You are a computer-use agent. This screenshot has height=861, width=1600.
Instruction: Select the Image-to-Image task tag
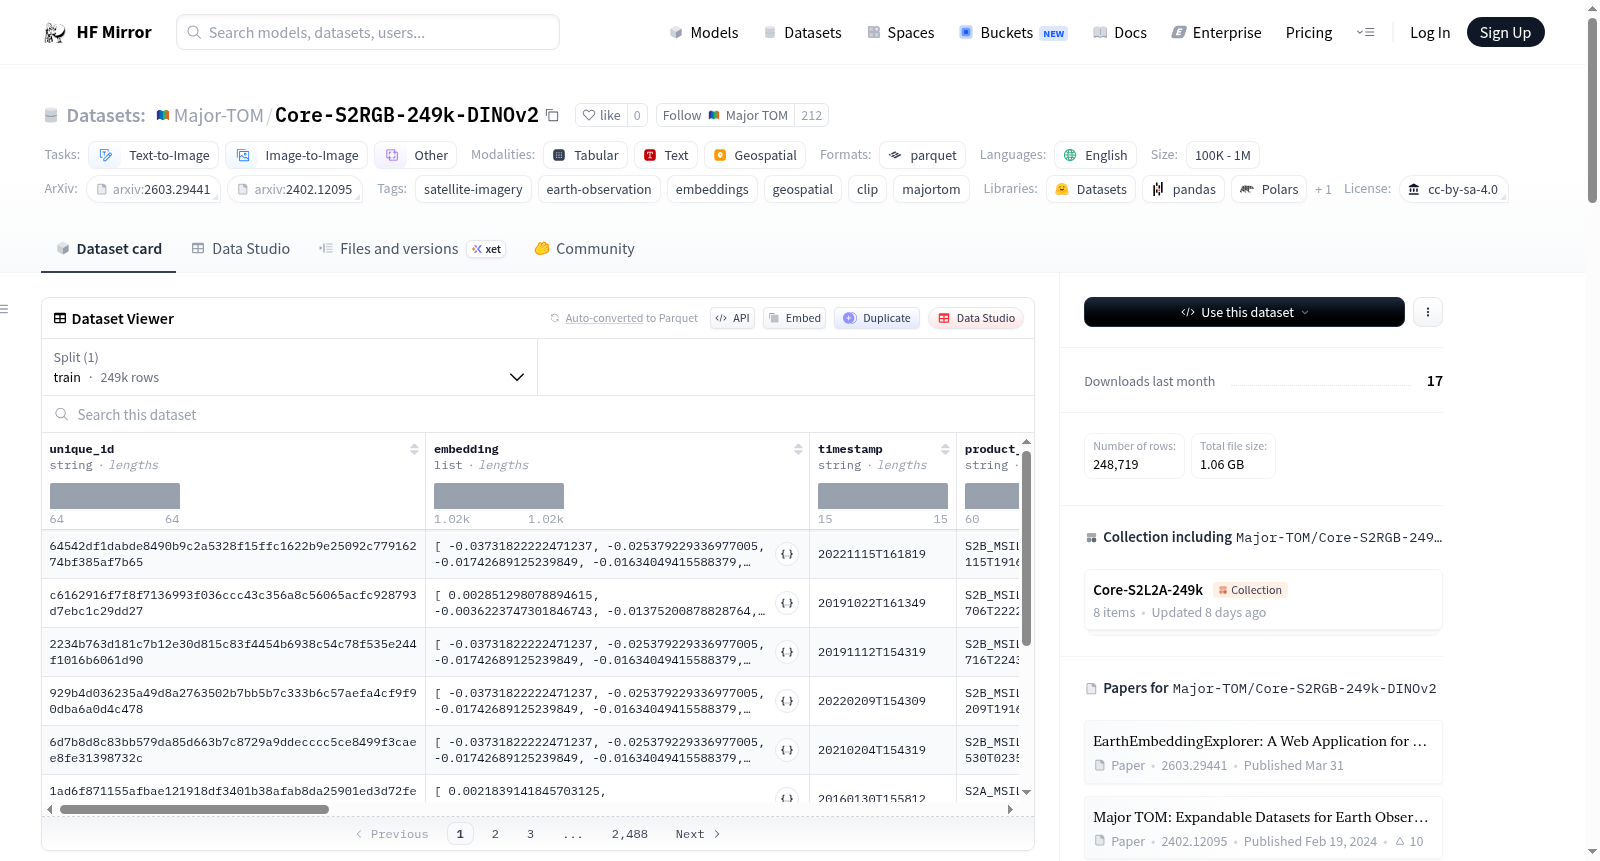(297, 155)
